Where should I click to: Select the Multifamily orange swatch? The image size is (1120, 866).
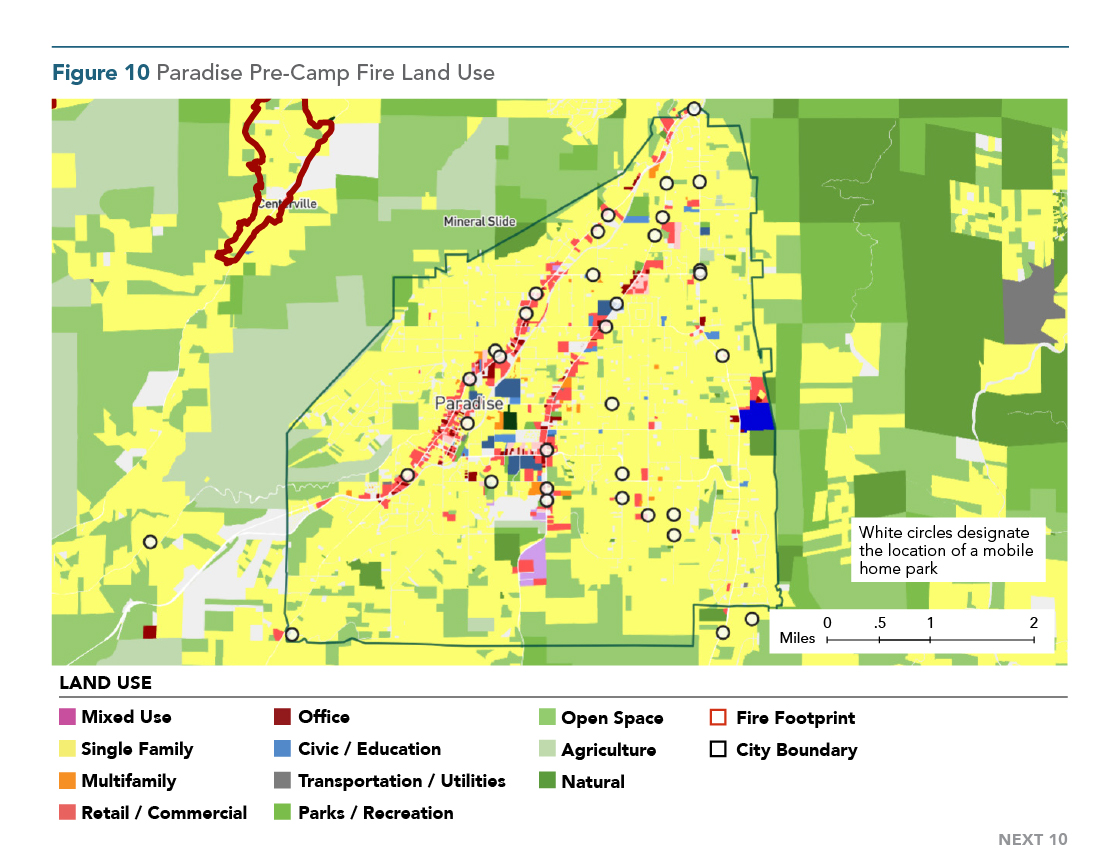[x=67, y=780]
